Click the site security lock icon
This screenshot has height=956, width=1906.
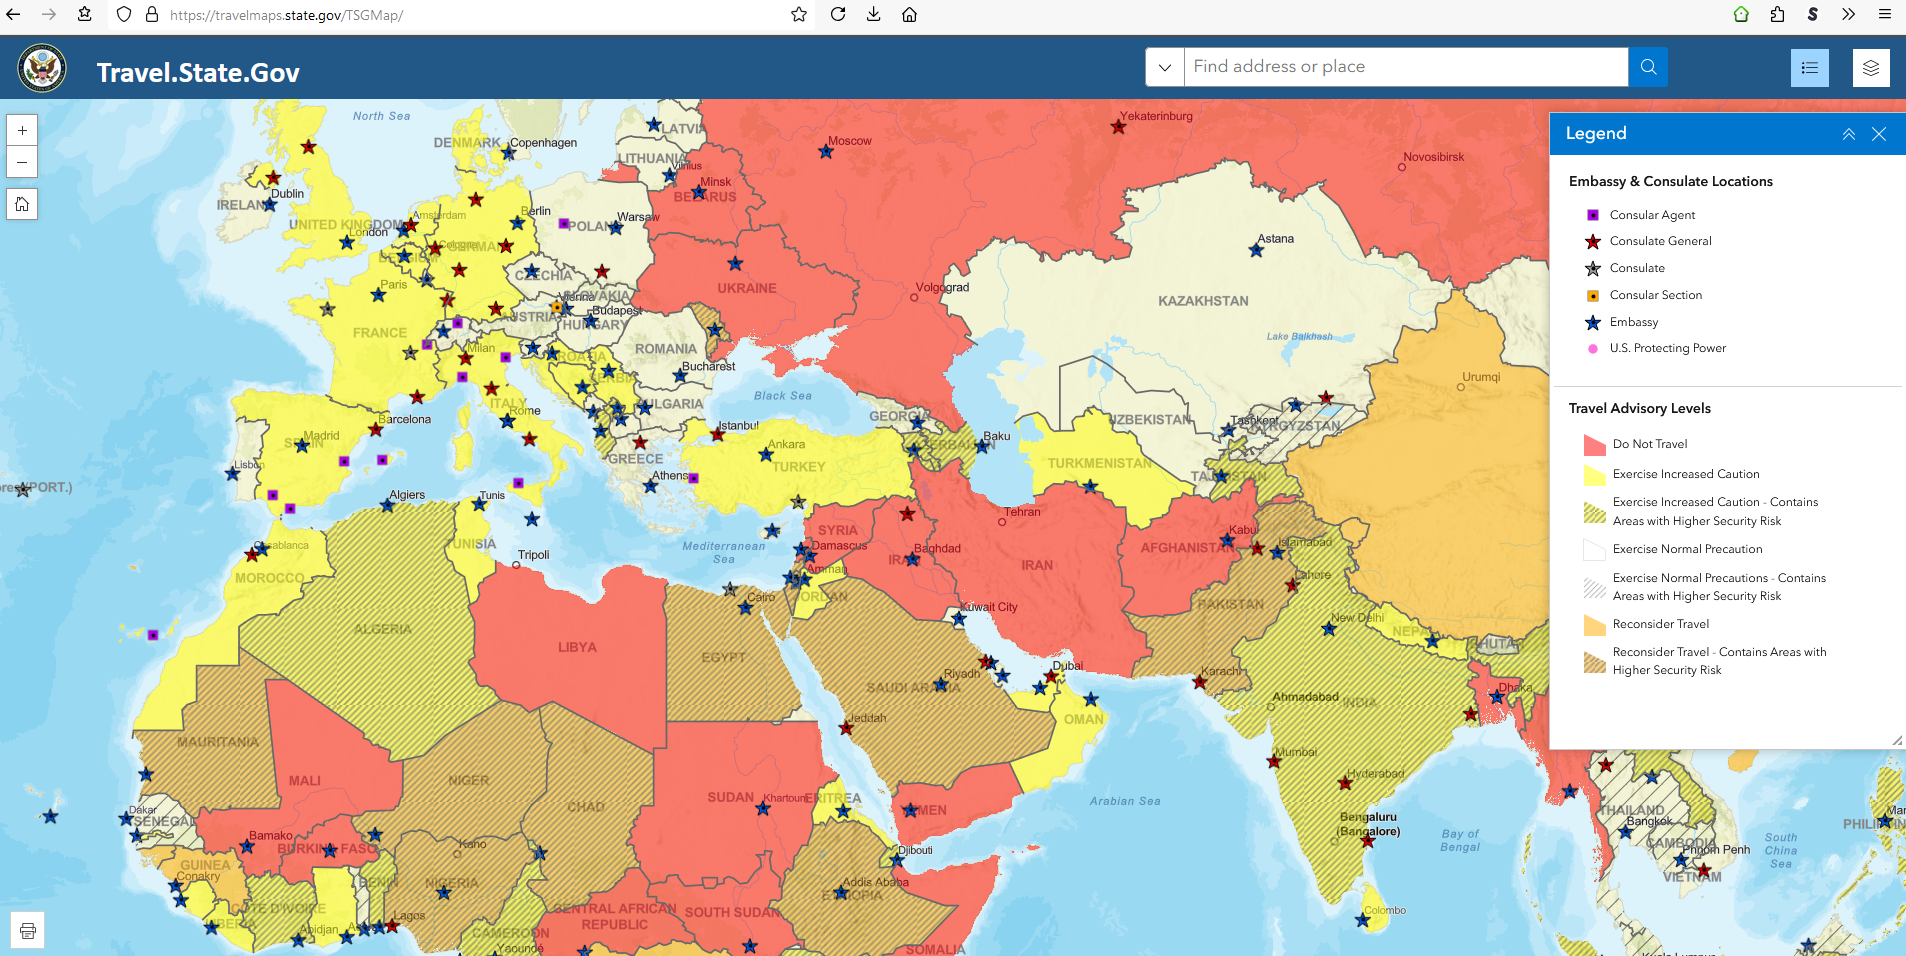152,15
